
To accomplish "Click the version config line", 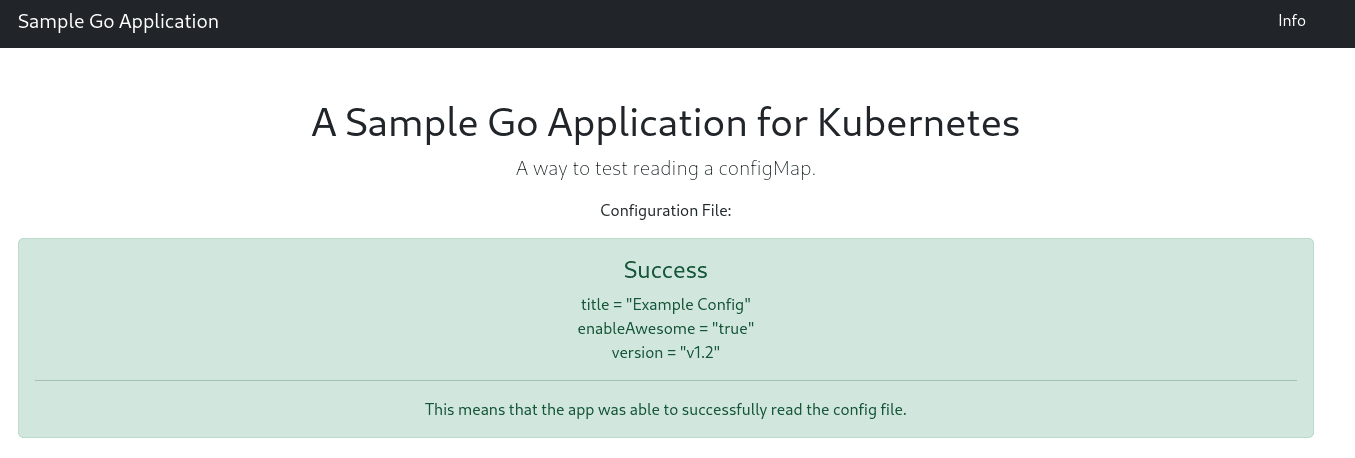I will (665, 353).
